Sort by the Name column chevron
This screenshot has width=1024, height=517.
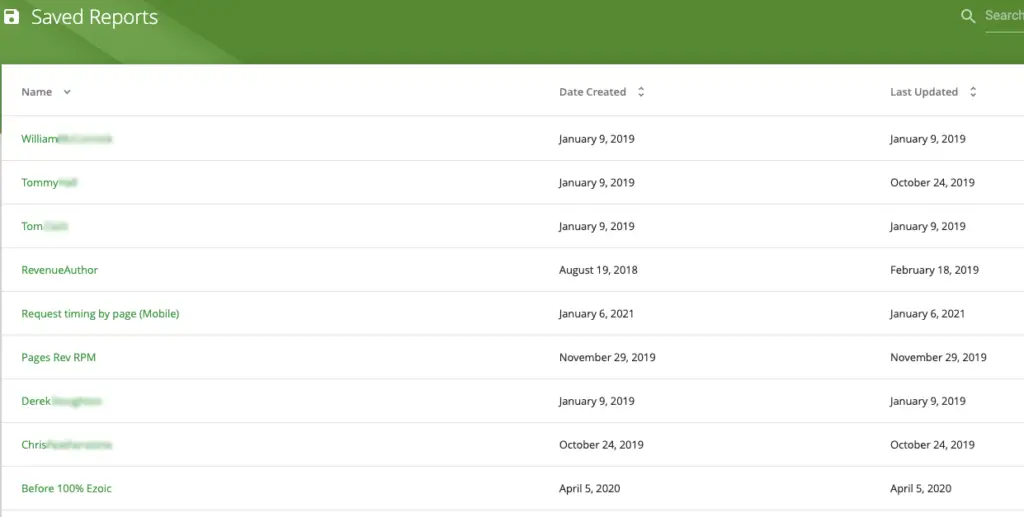(67, 92)
